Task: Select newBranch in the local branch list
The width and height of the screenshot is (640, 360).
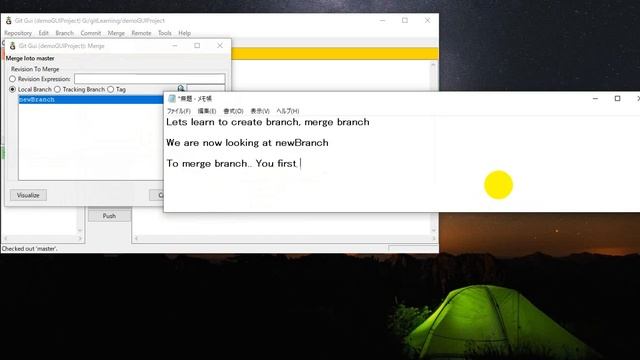Action: (x=91, y=99)
